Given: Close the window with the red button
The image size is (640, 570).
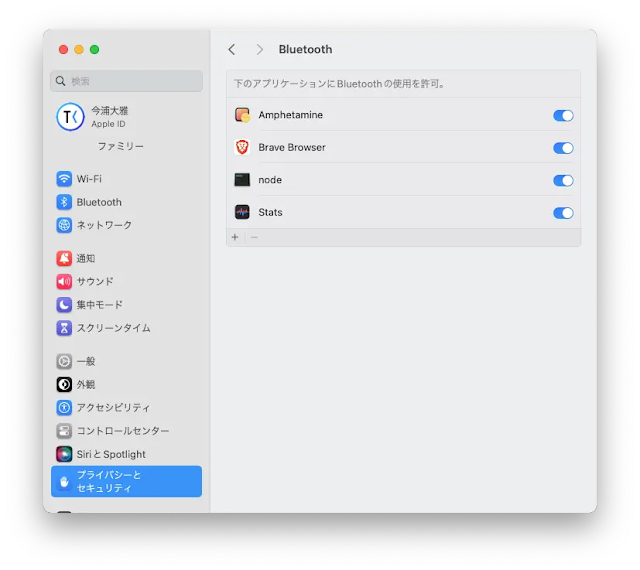Looking at the screenshot, I should point(63,49).
